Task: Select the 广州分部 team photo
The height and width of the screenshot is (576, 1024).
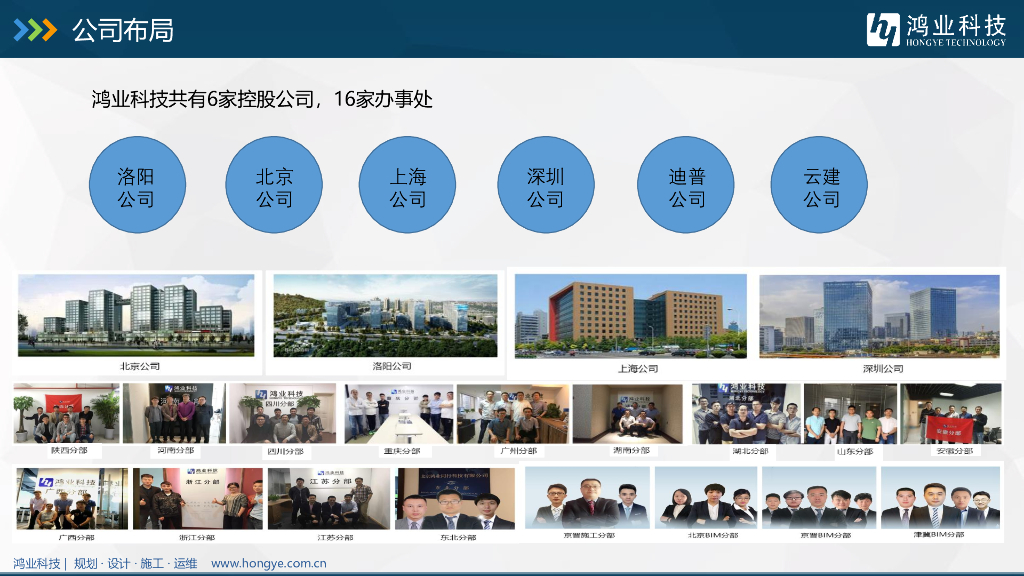Action: click(513, 414)
